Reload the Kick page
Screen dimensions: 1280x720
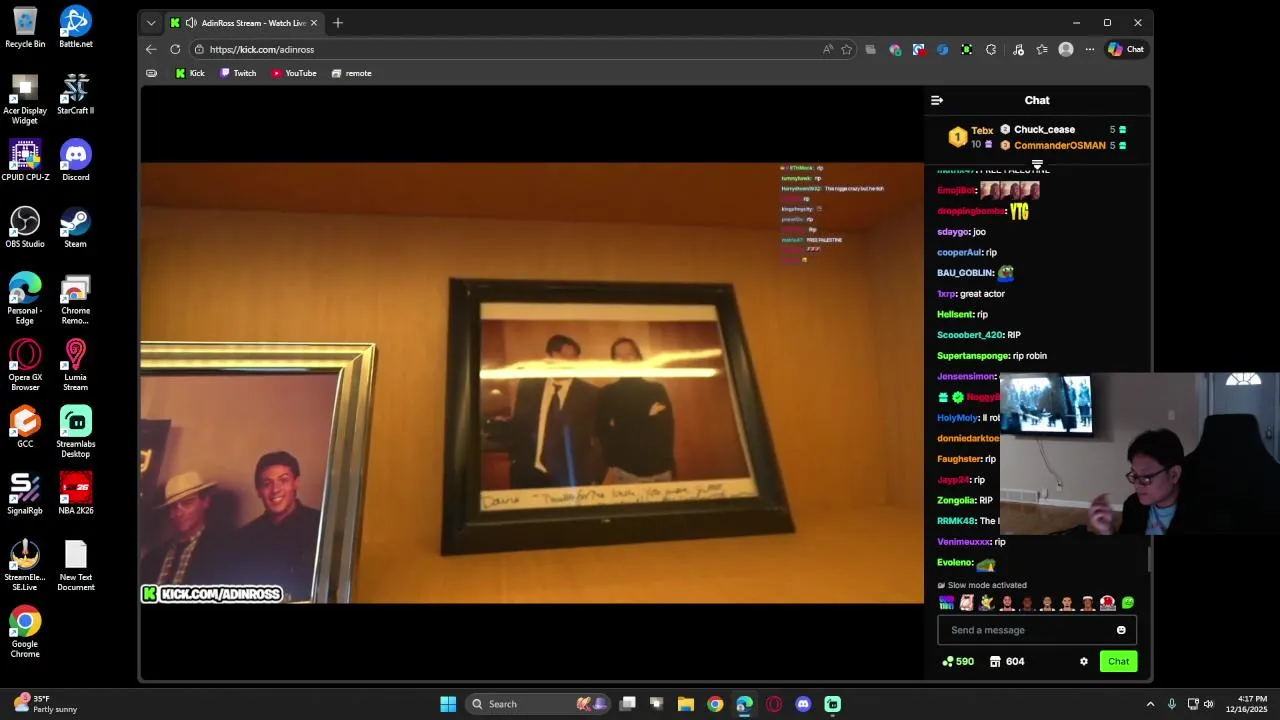pyautogui.click(x=175, y=49)
